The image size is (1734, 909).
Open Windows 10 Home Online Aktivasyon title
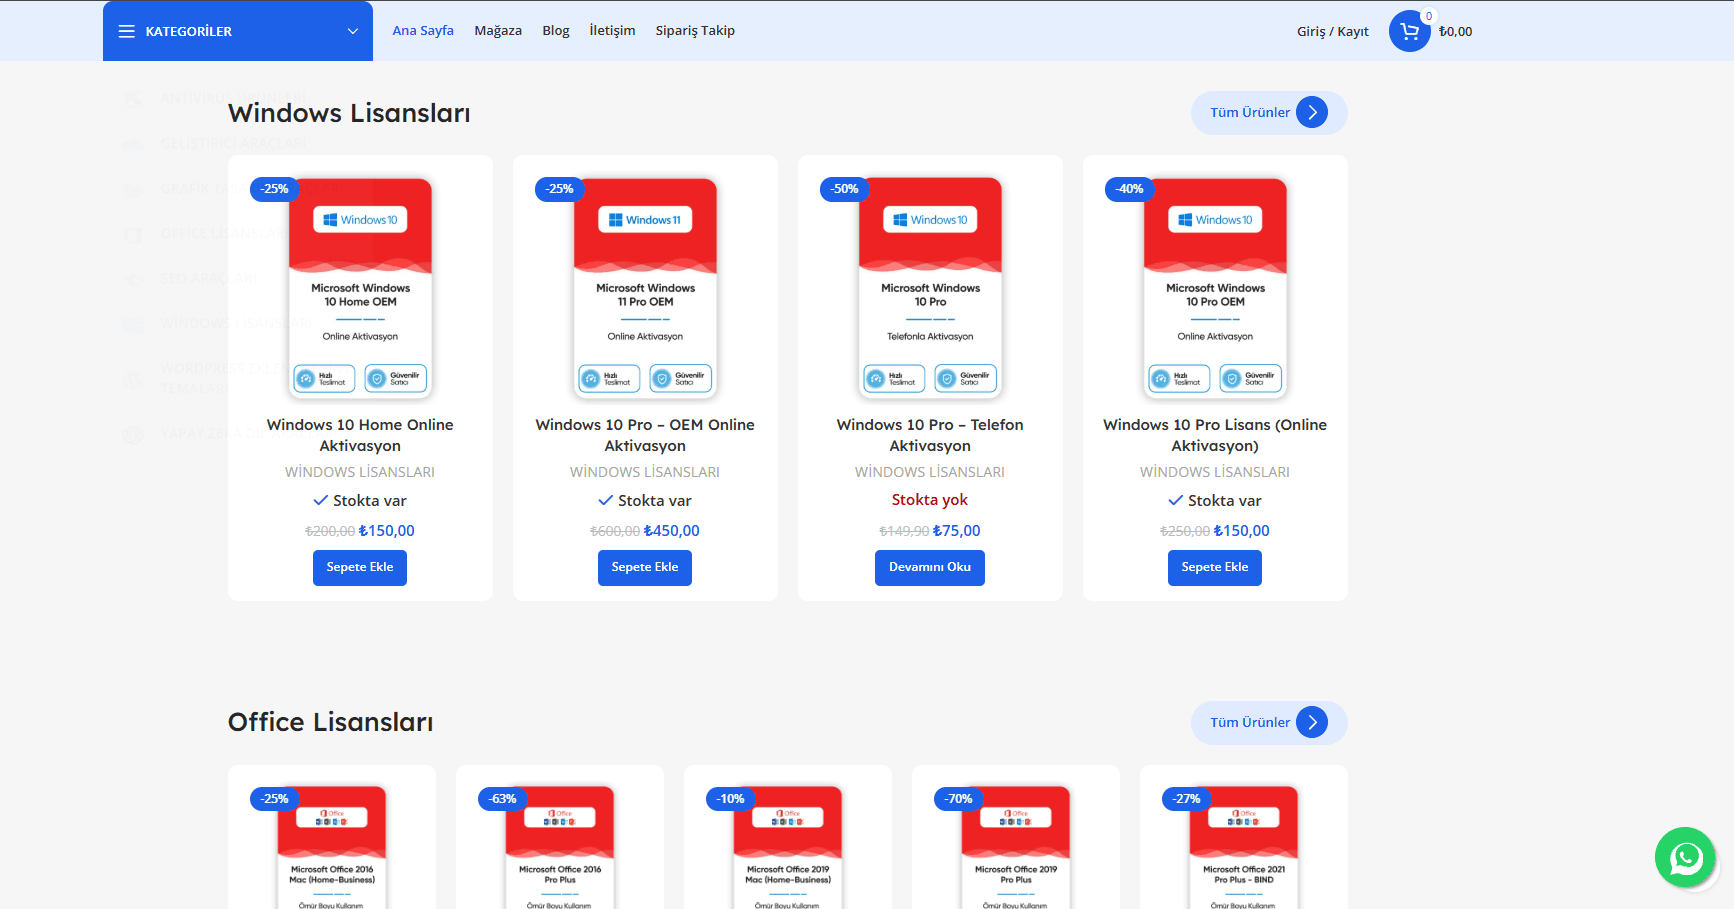coord(360,435)
